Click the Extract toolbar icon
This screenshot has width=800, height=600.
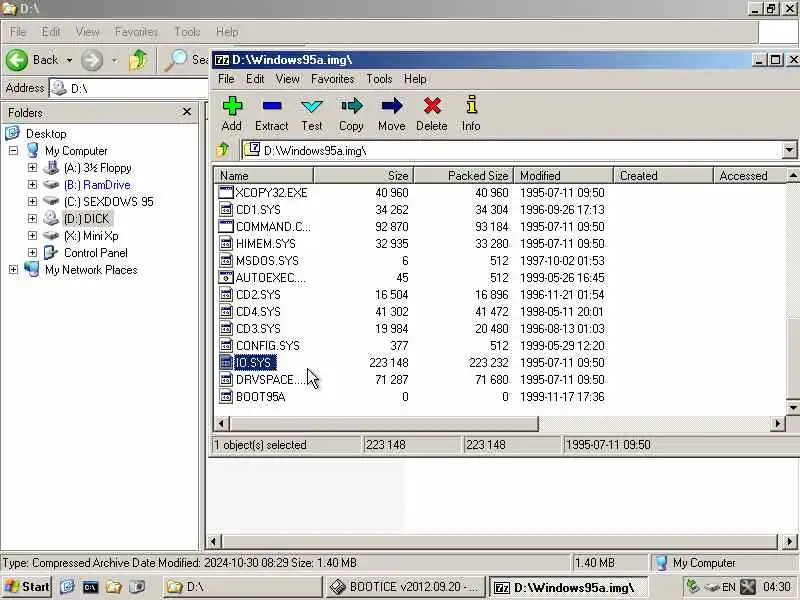pyautogui.click(x=271, y=106)
